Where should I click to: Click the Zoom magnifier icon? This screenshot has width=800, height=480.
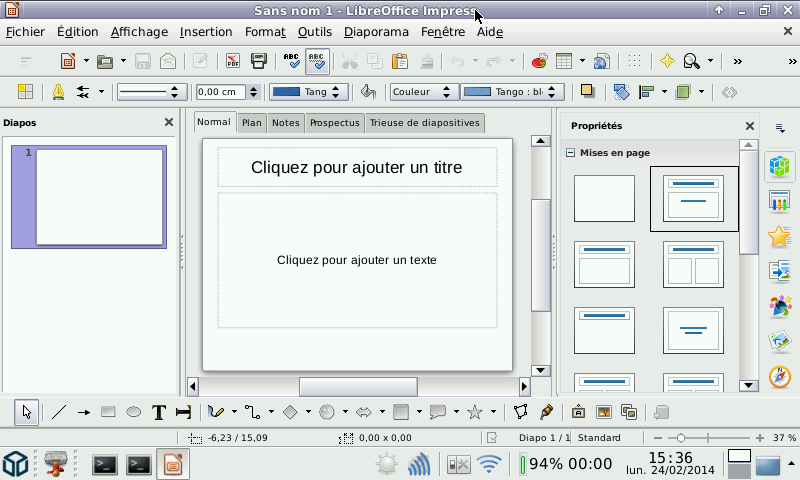tap(692, 61)
